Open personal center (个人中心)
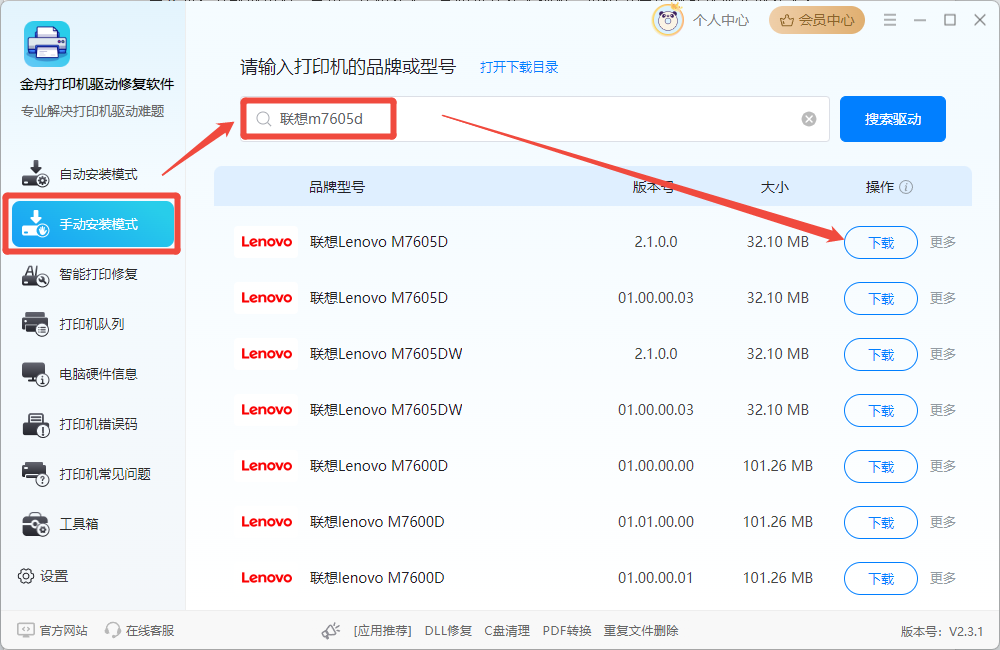 point(721,21)
